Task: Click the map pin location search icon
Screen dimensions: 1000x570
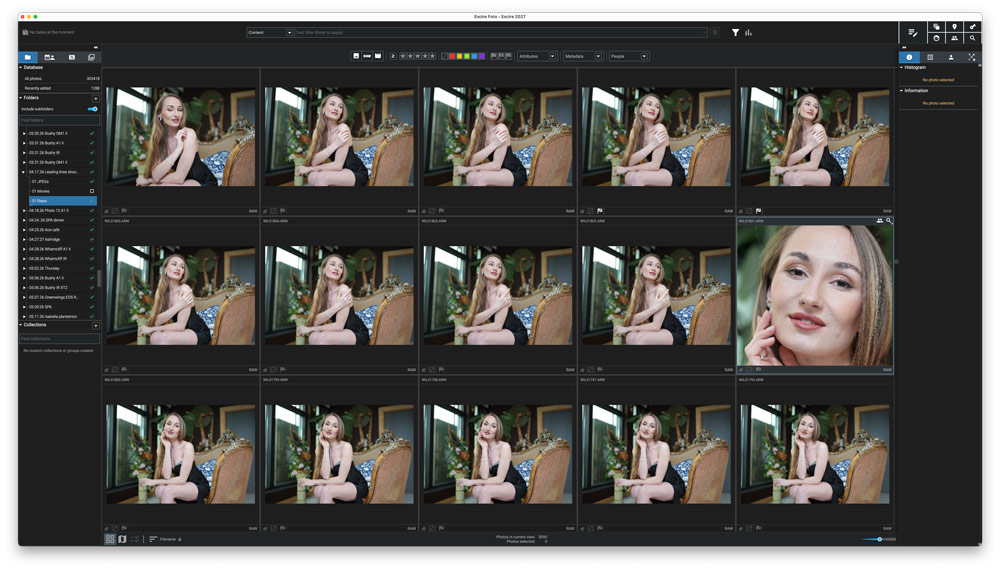Action: (x=954, y=27)
